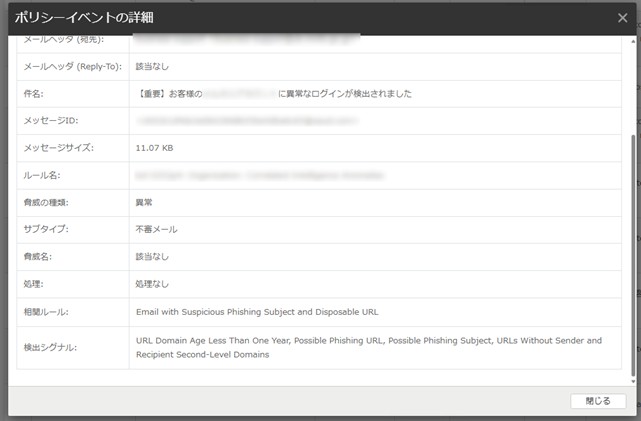Select the 不審メール subtype value
The image size is (641, 421).
(156, 229)
